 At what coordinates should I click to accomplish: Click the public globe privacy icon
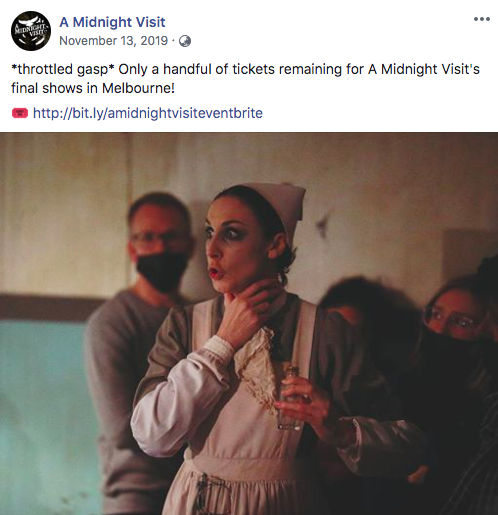pyautogui.click(x=185, y=41)
